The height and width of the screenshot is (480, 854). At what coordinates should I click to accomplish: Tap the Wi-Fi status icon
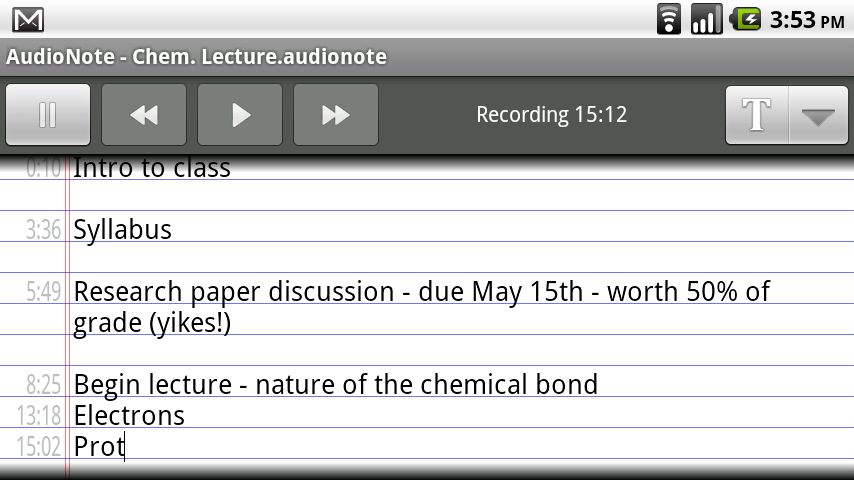[x=669, y=19]
